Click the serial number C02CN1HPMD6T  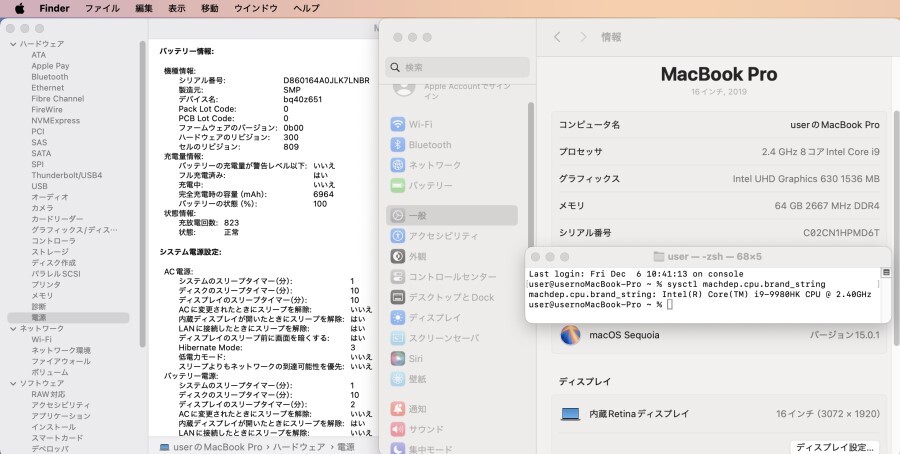pos(841,233)
